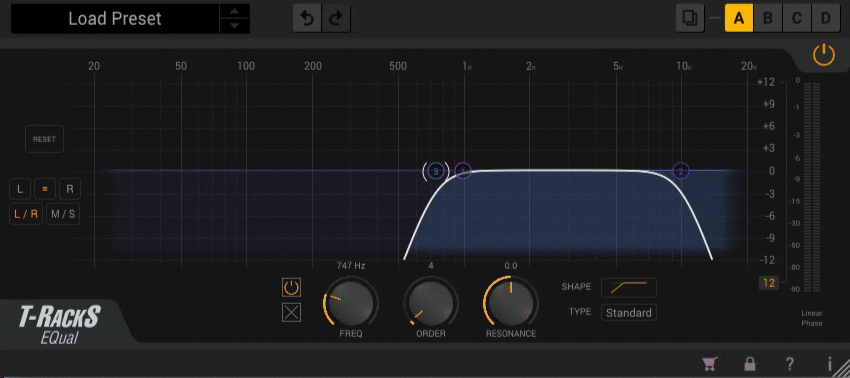Screen dimensions: 850x378
Task: Click the padlock authorization icon
Action: (750, 363)
